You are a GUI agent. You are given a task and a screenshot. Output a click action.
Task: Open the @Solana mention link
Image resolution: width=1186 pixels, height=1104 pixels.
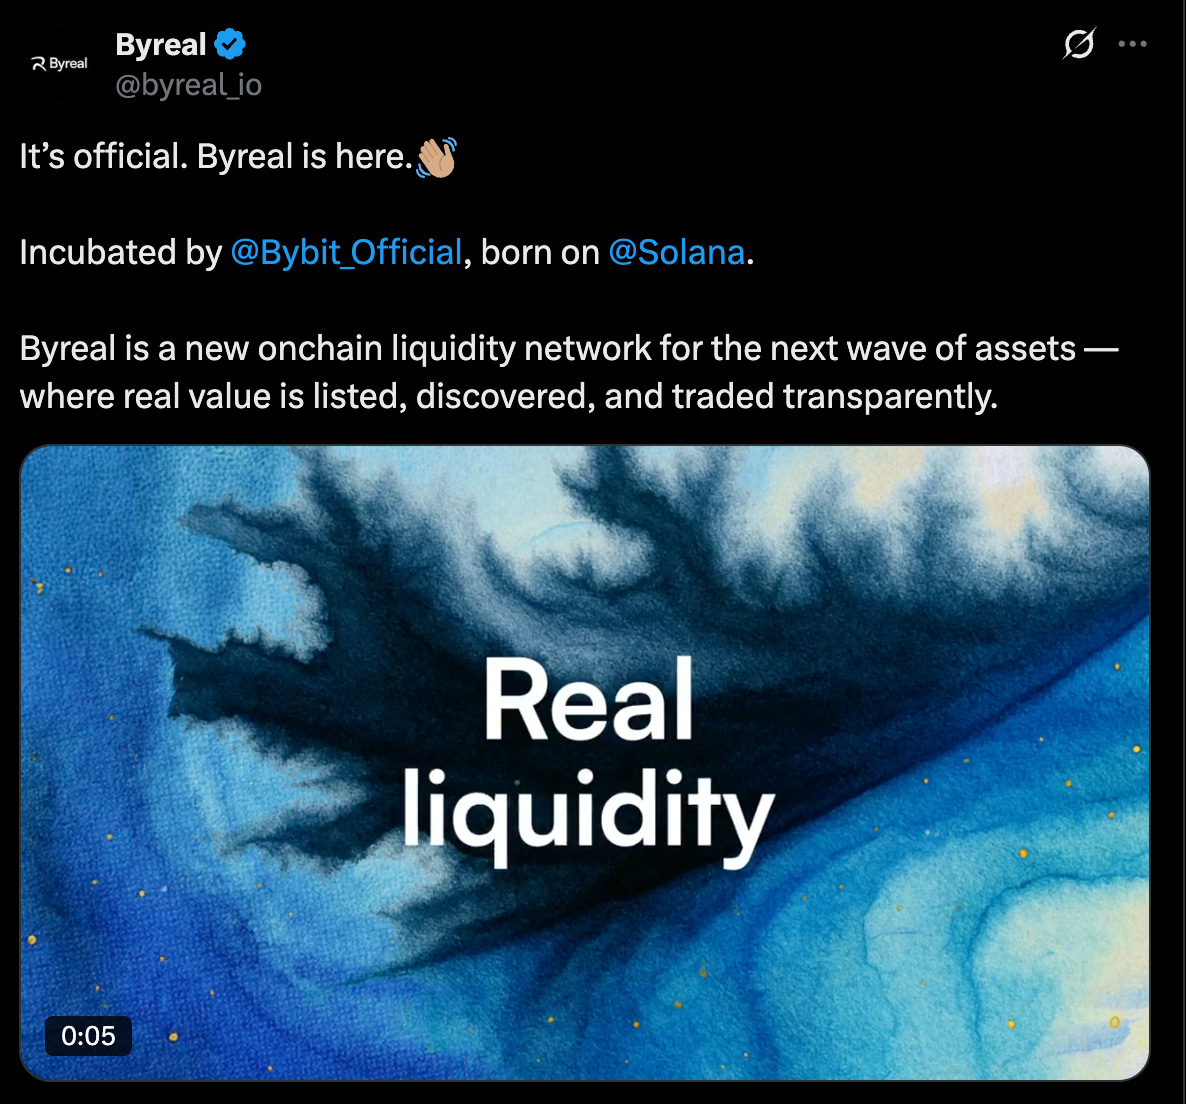[677, 253]
